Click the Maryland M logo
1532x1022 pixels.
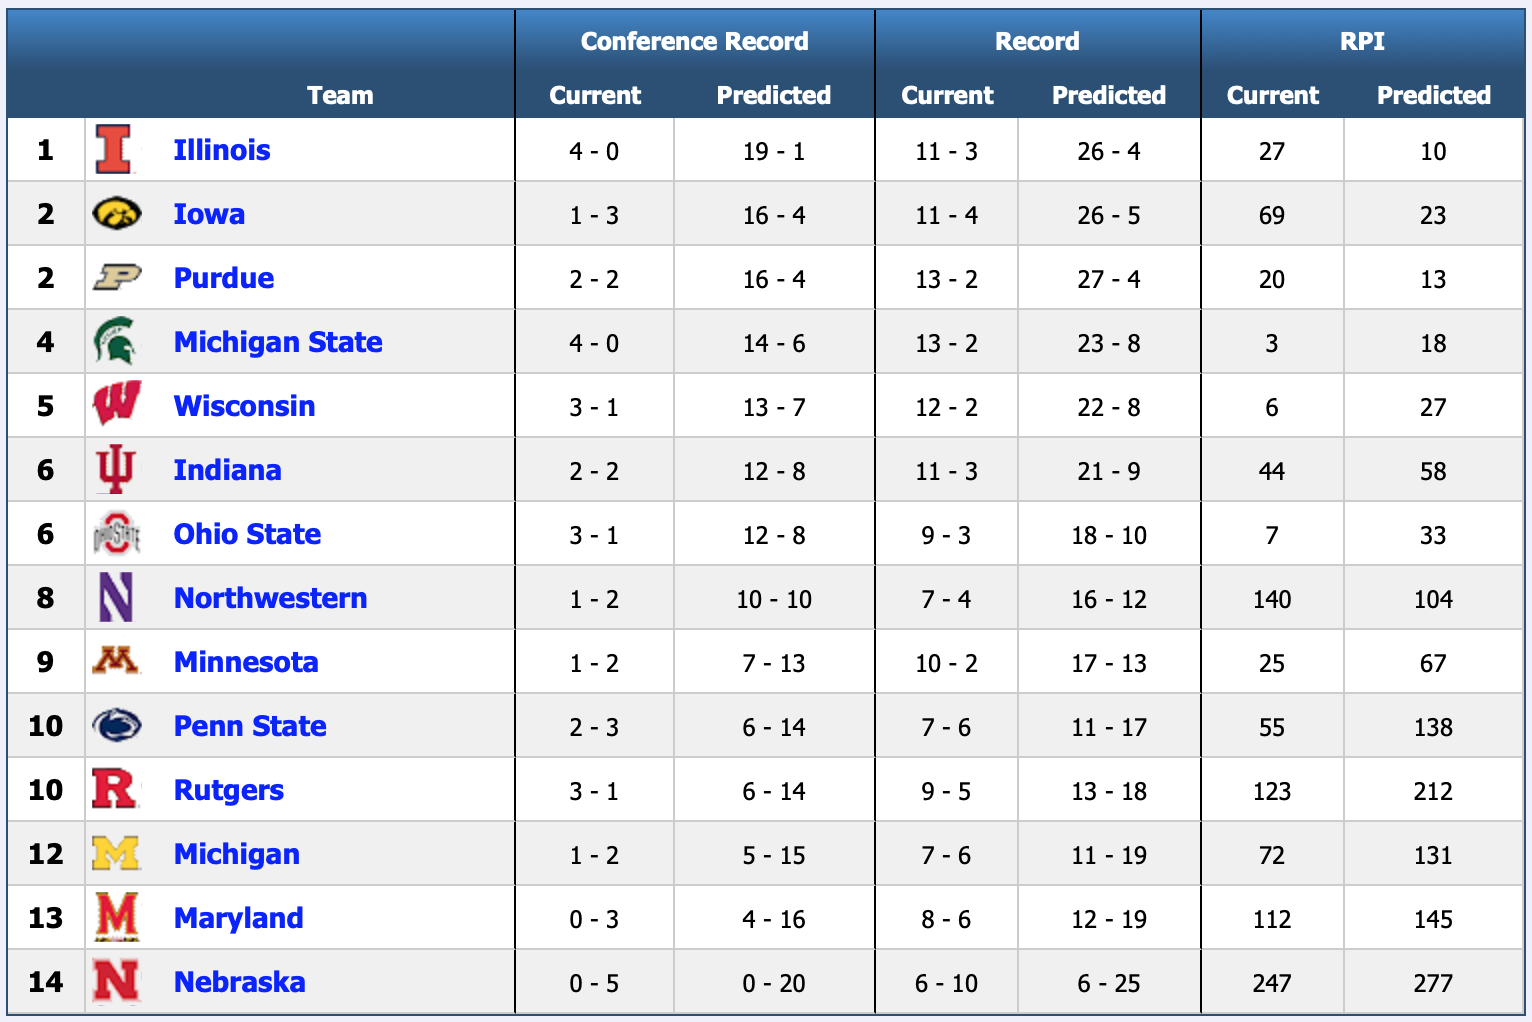point(116,917)
